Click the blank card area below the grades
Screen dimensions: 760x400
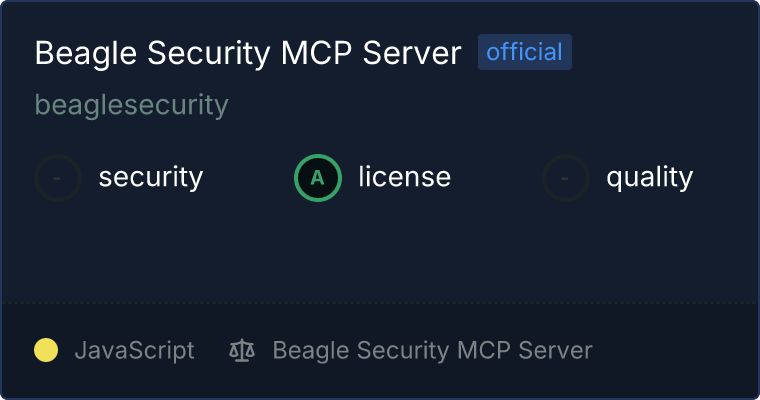[x=380, y=250]
